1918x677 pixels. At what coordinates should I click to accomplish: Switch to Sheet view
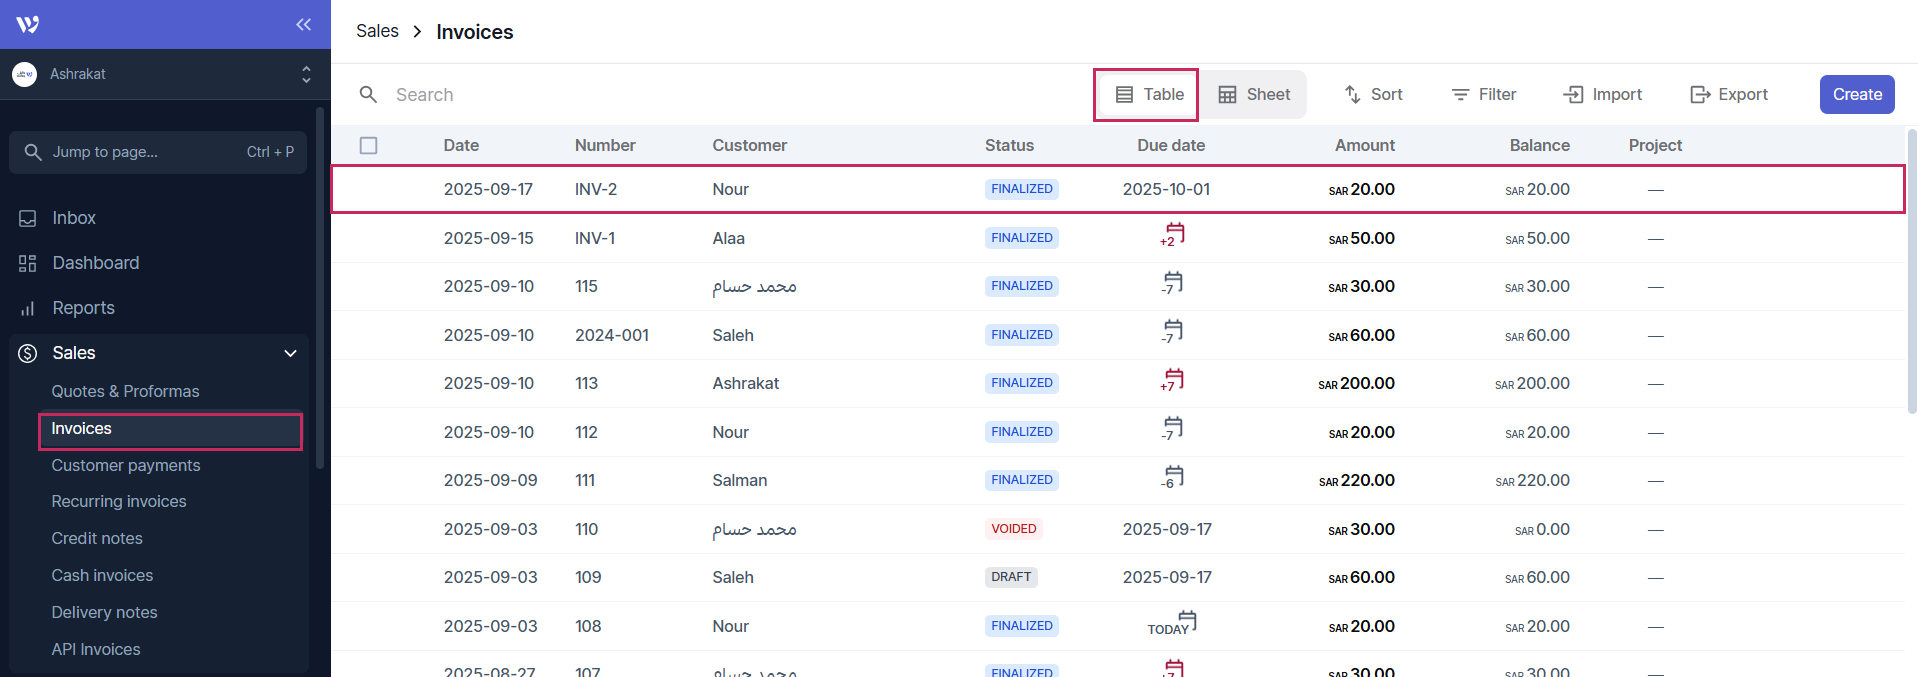(1254, 94)
